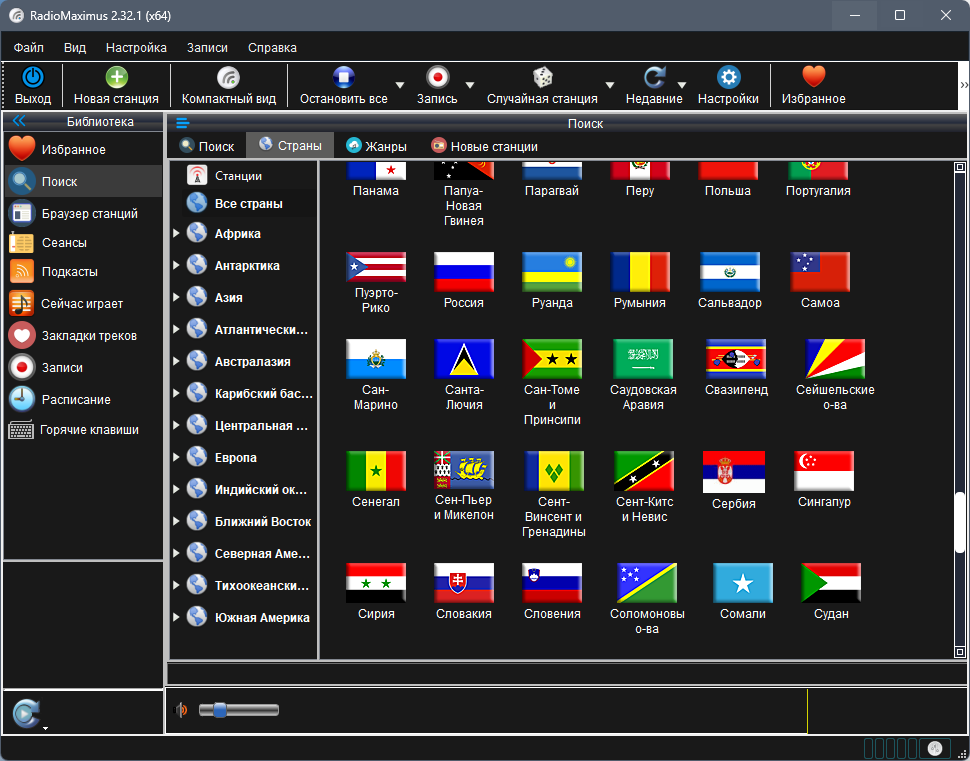Open the Справка menu
This screenshot has width=970, height=761.
tap(272, 48)
